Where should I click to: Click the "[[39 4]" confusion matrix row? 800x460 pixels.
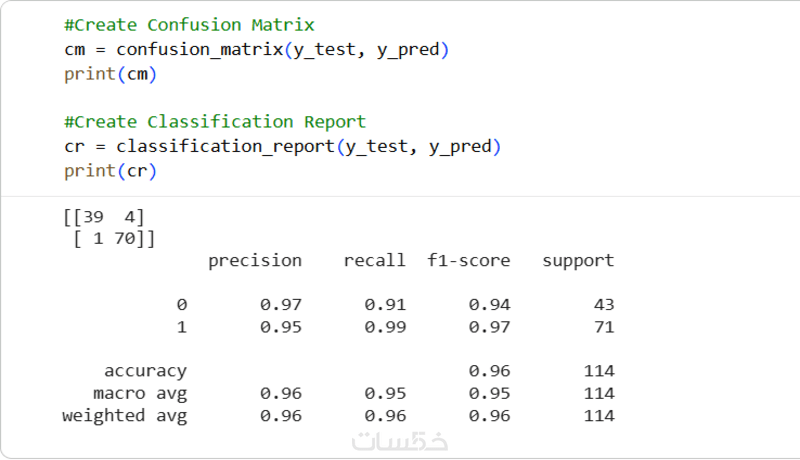104,216
